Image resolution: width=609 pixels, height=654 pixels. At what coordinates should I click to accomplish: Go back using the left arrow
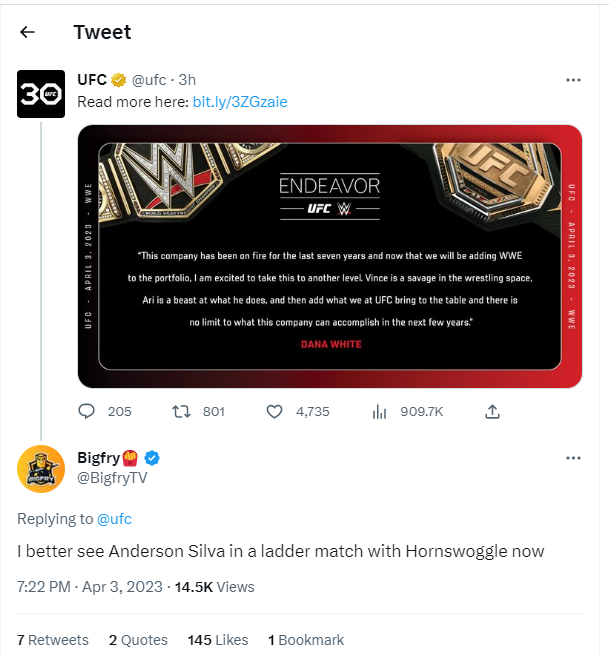tap(27, 32)
